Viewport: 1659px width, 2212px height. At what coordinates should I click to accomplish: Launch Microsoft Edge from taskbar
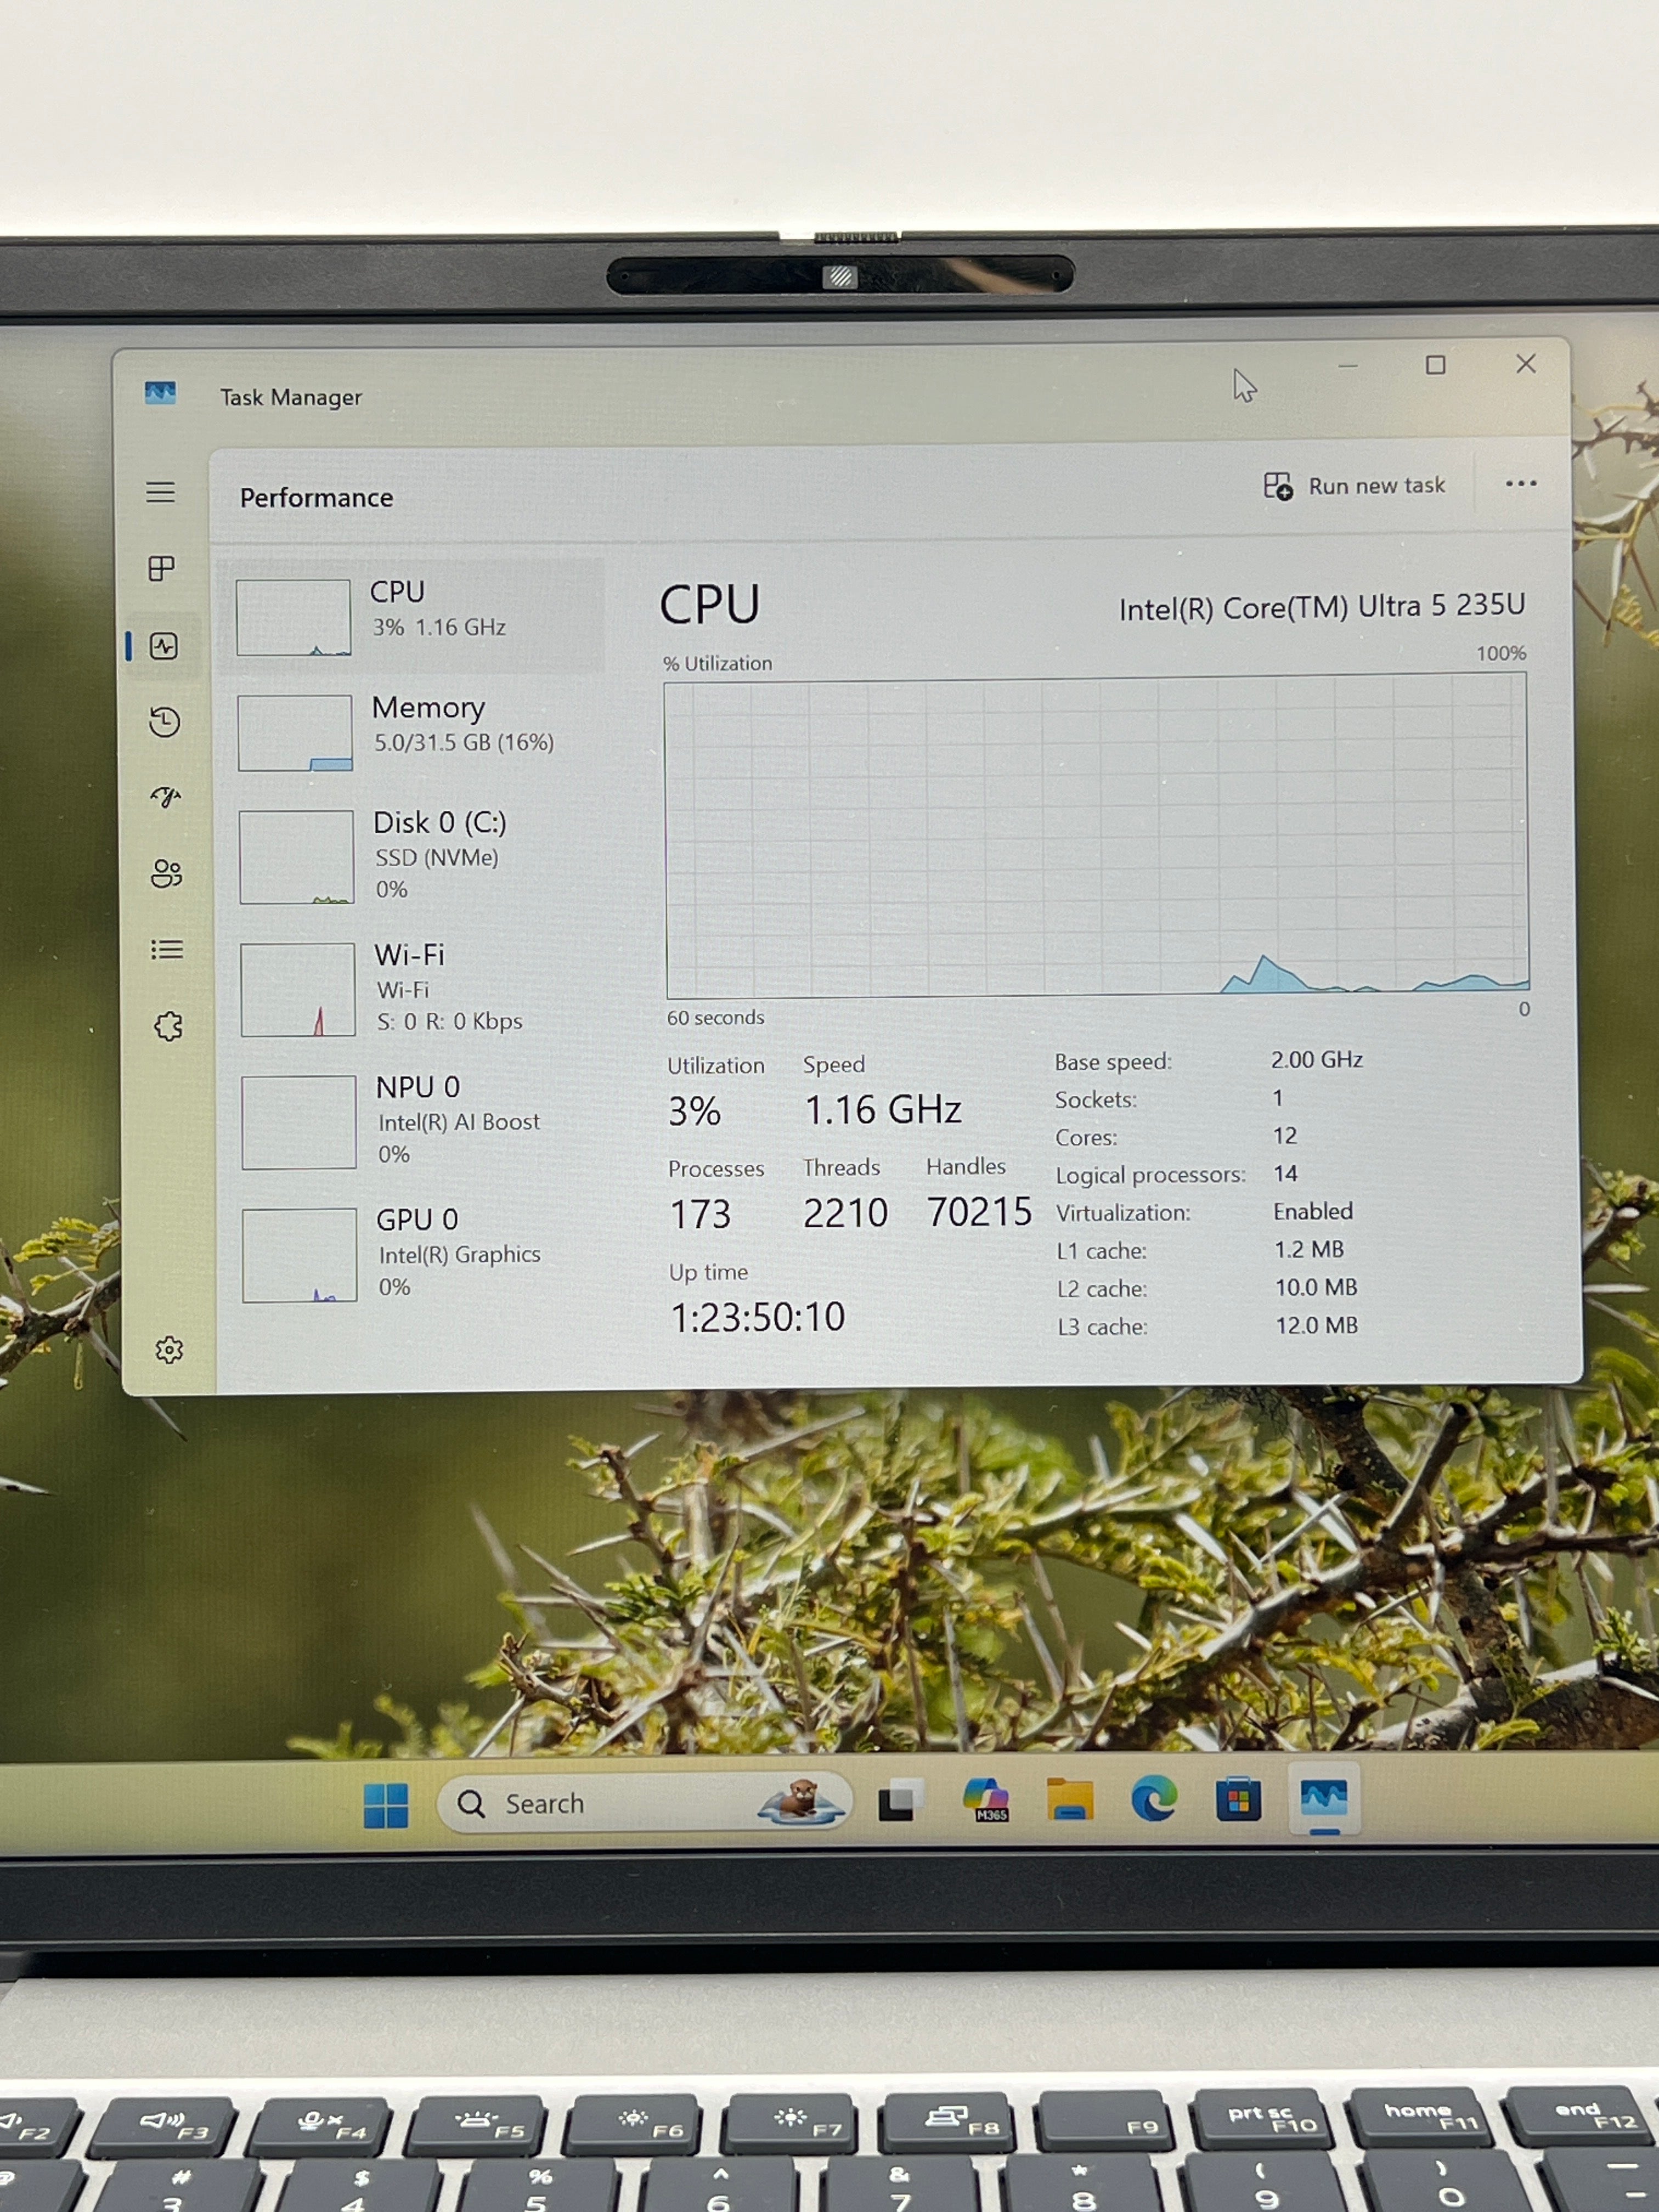(x=1153, y=1800)
